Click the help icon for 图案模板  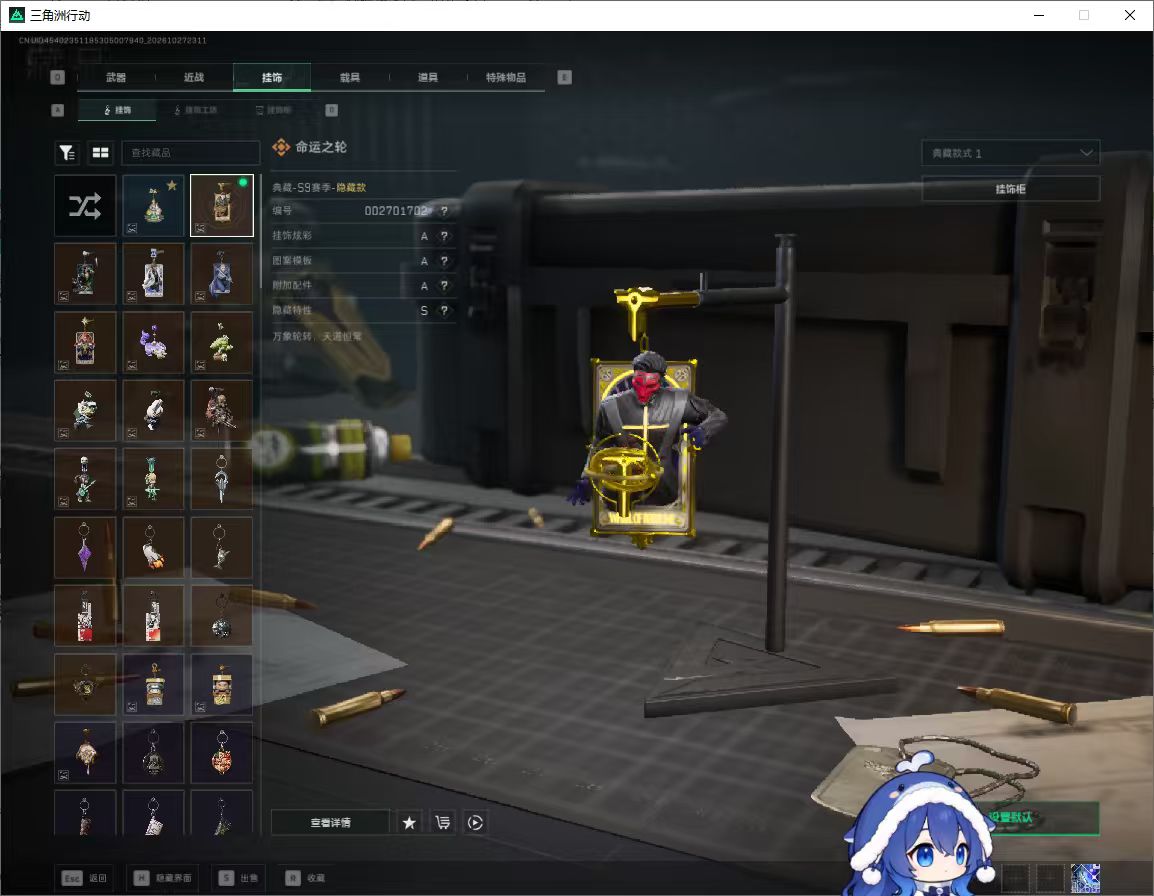(x=444, y=261)
